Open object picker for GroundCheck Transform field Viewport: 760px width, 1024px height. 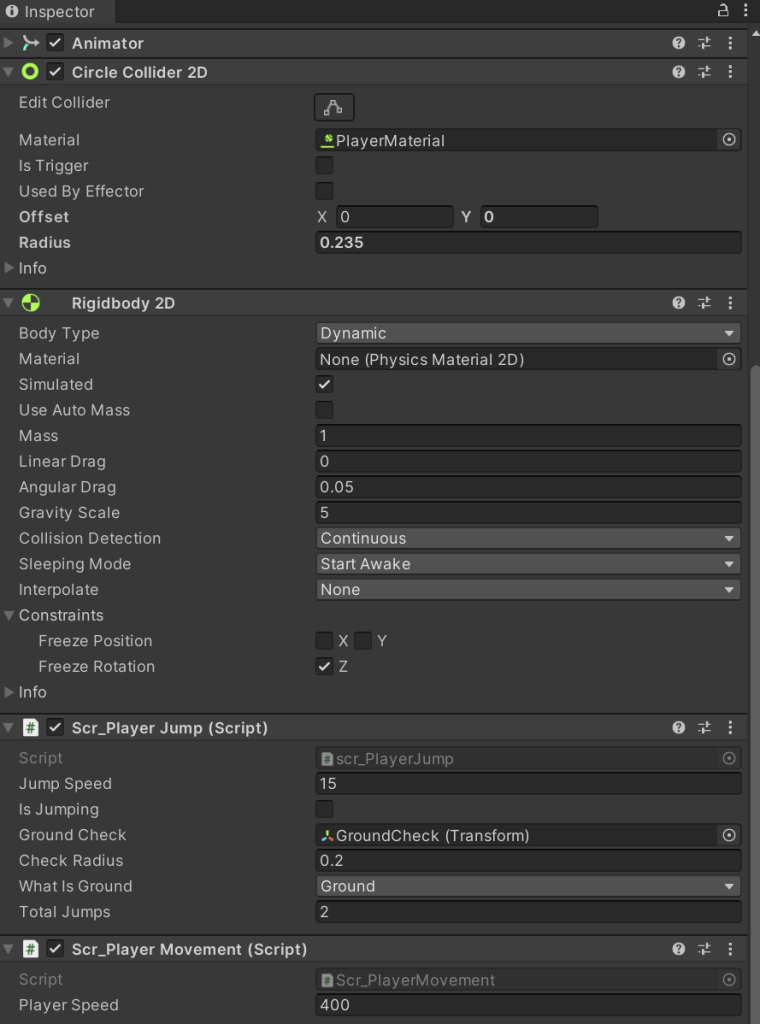click(729, 835)
